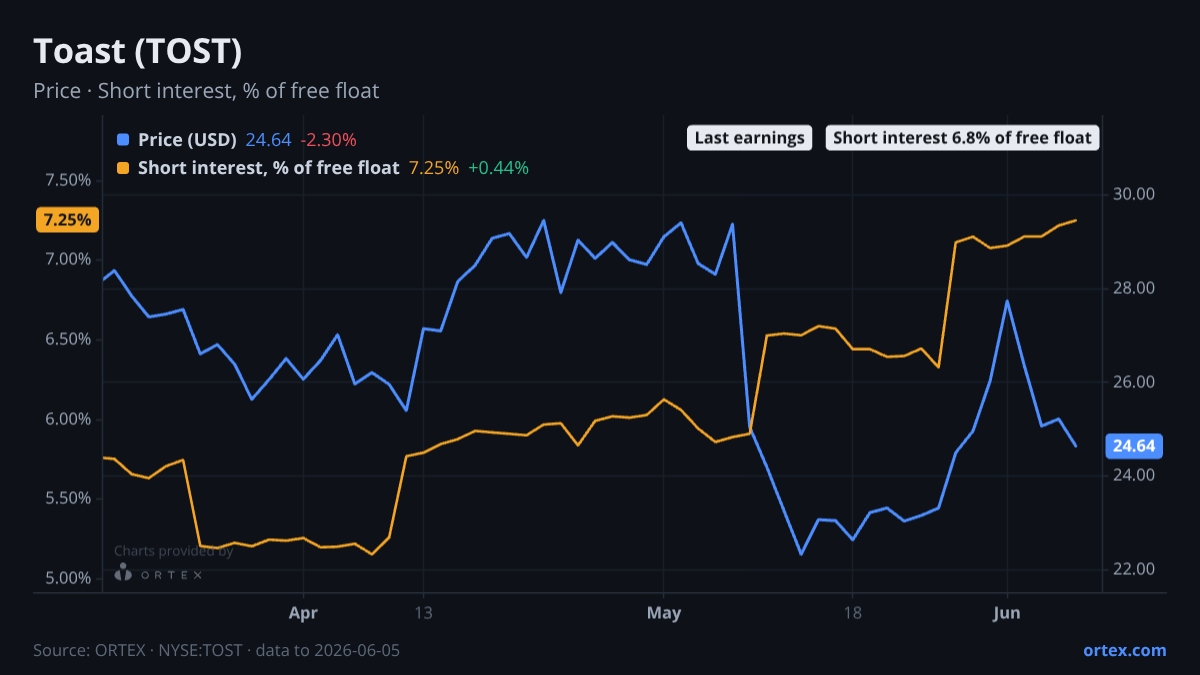Click the 7.25% value in the legend
The width and height of the screenshot is (1200, 675).
pos(434,168)
